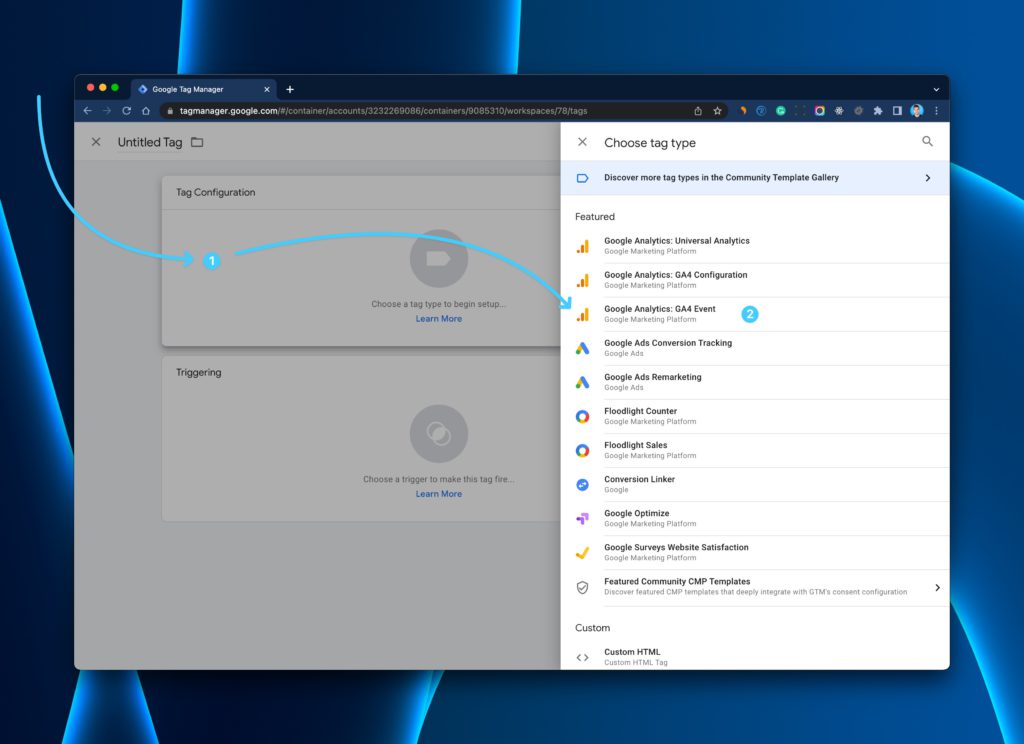The width and height of the screenshot is (1024, 744).
Task: Choose Google Ads Conversion Tracking tag
Action: click(x=755, y=348)
